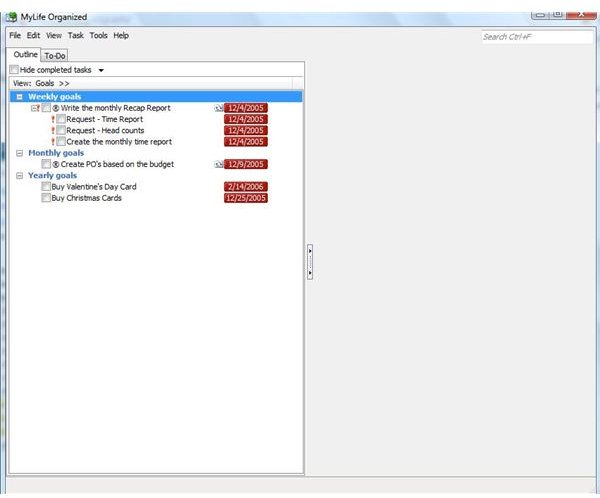The image size is (600, 498).
Task: Click in the Search Ctrl+F field
Action: 537,37
